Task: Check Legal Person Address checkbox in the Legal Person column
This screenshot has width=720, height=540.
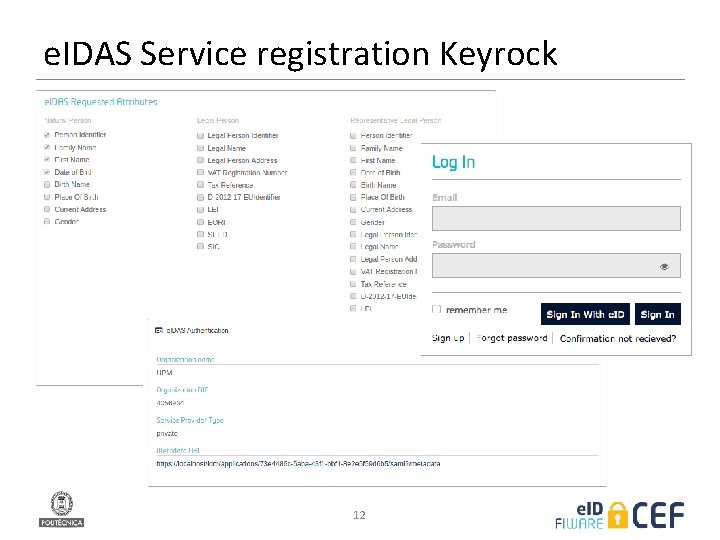Action: [x=200, y=160]
